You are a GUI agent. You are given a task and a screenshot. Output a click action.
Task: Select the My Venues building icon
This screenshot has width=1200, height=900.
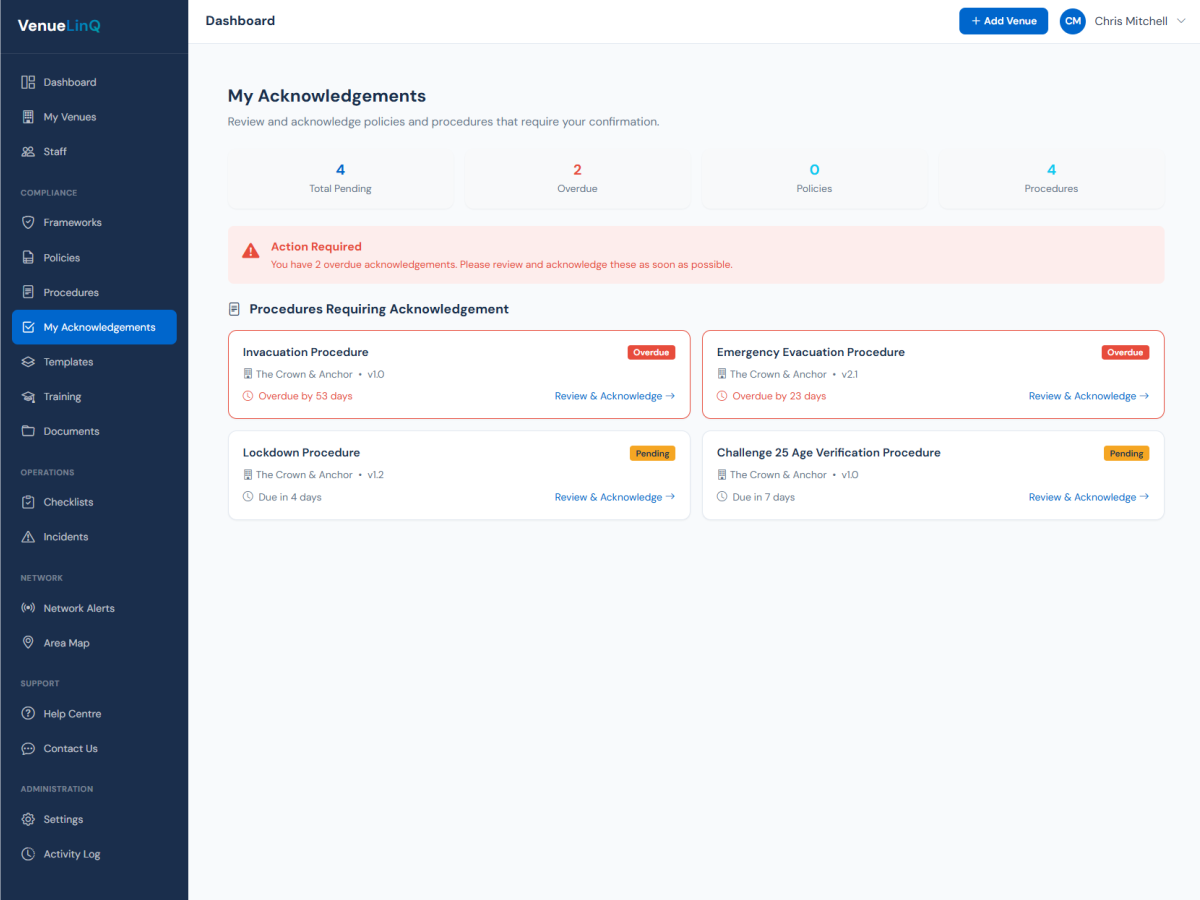28,117
